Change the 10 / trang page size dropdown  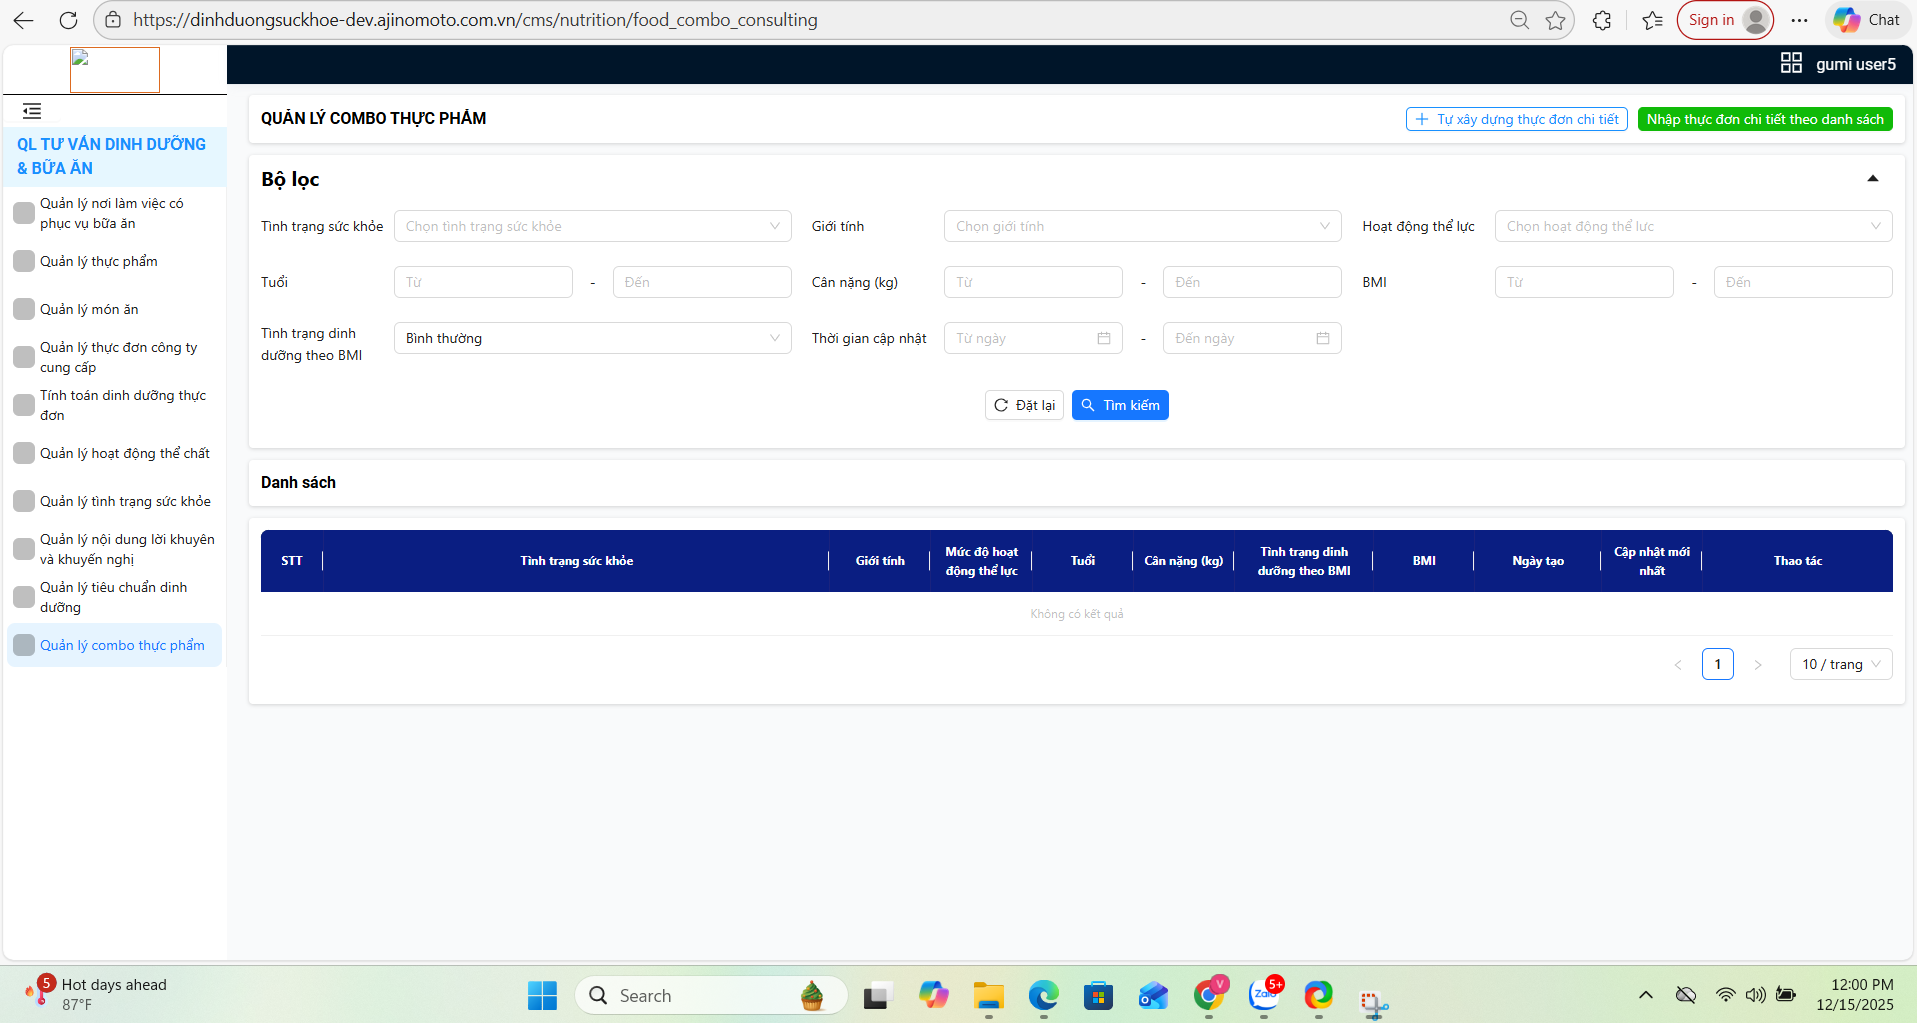1840,664
